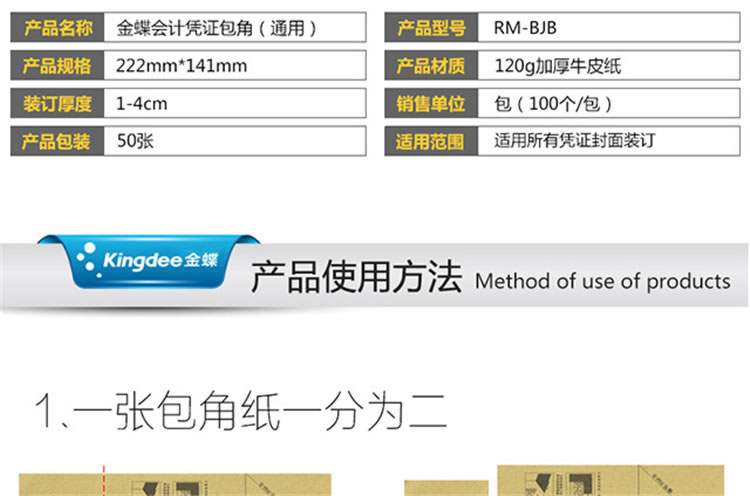Open the left uncut corner paper image
Viewport: 750px width, 496px height.
(175, 485)
